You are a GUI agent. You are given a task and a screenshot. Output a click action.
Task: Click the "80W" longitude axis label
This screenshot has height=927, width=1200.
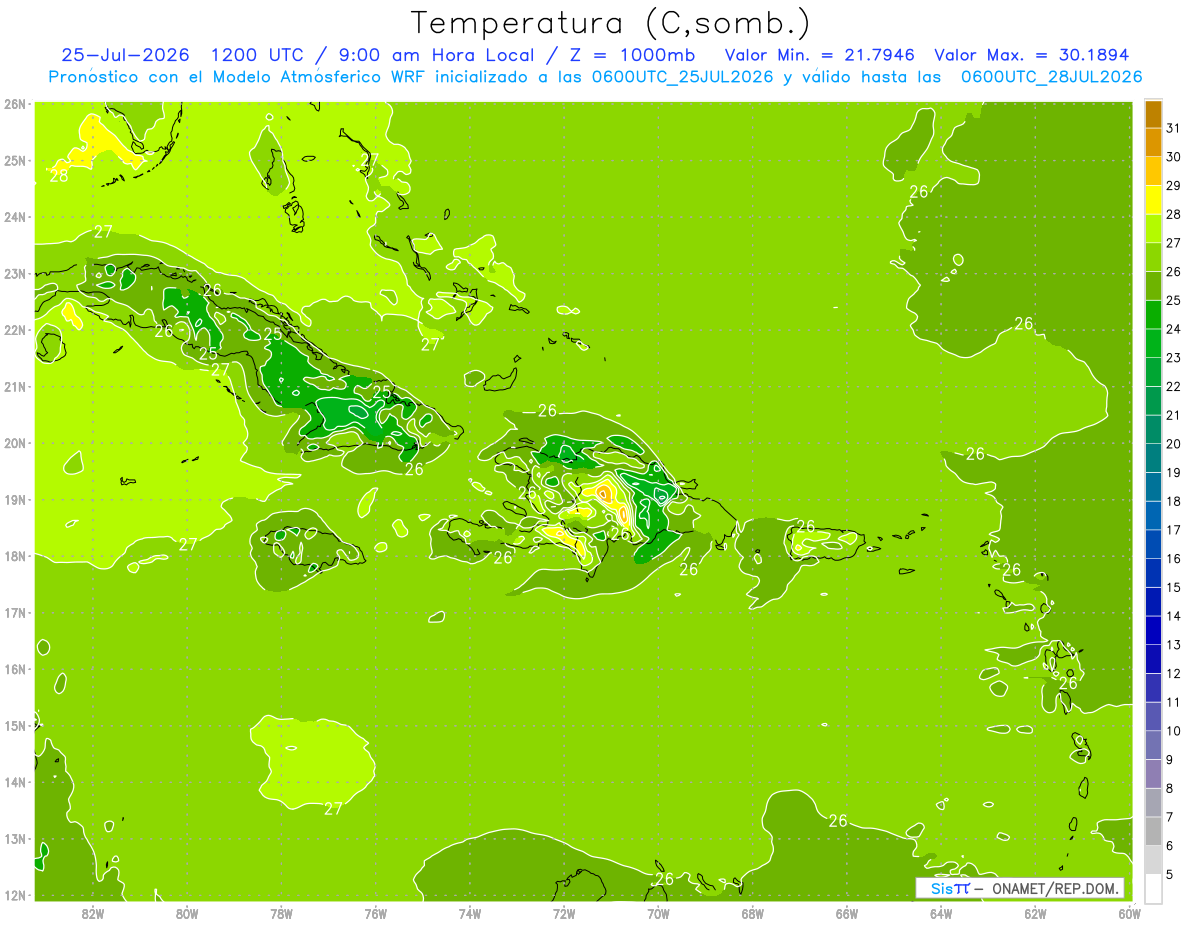coord(187,913)
